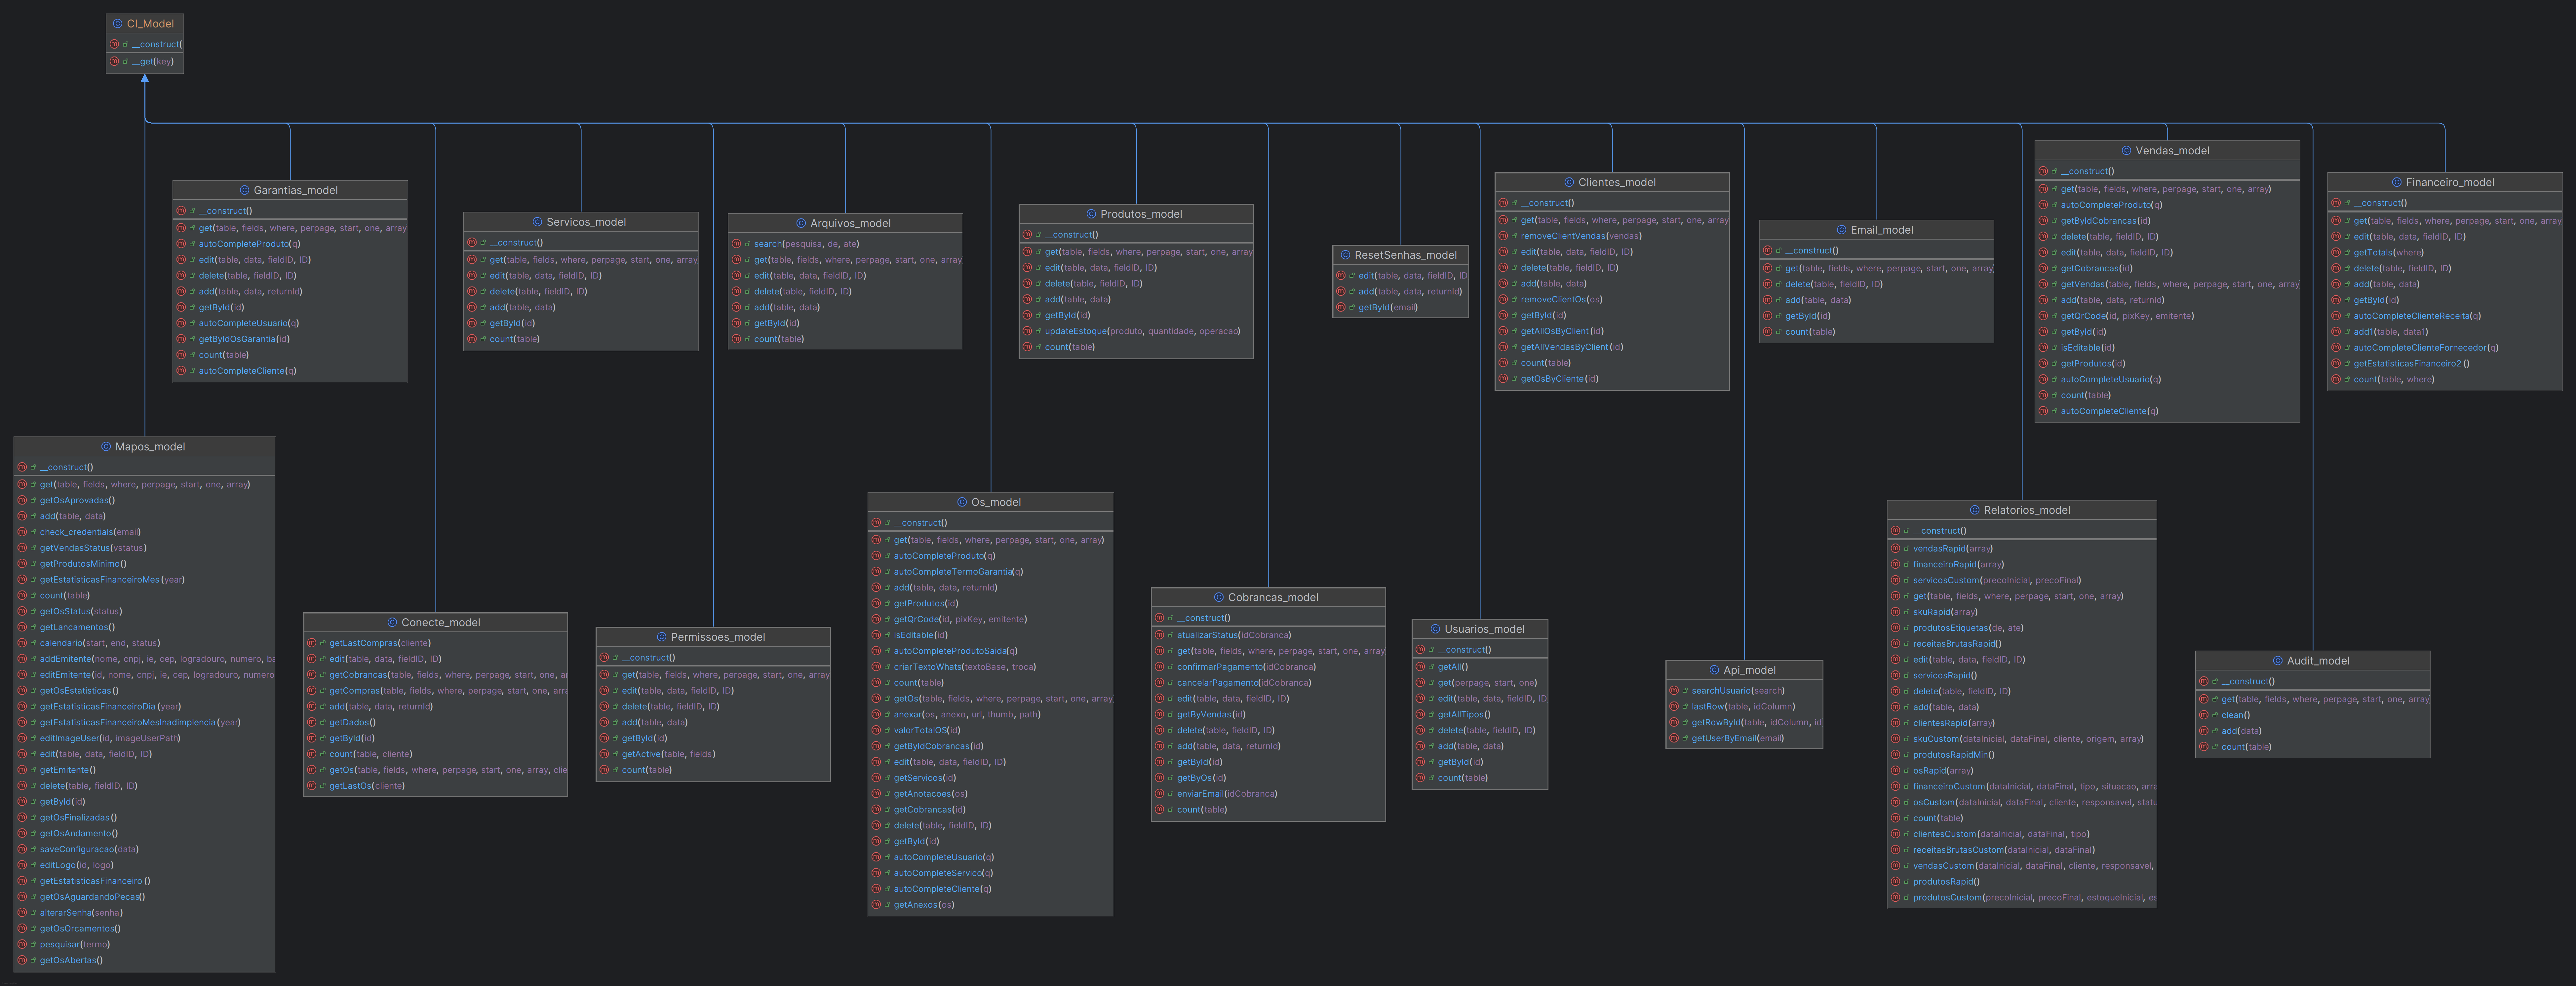The width and height of the screenshot is (2576, 986).
Task: Select getLastOs(cliente) in Conecte_model
Action: pos(367,786)
